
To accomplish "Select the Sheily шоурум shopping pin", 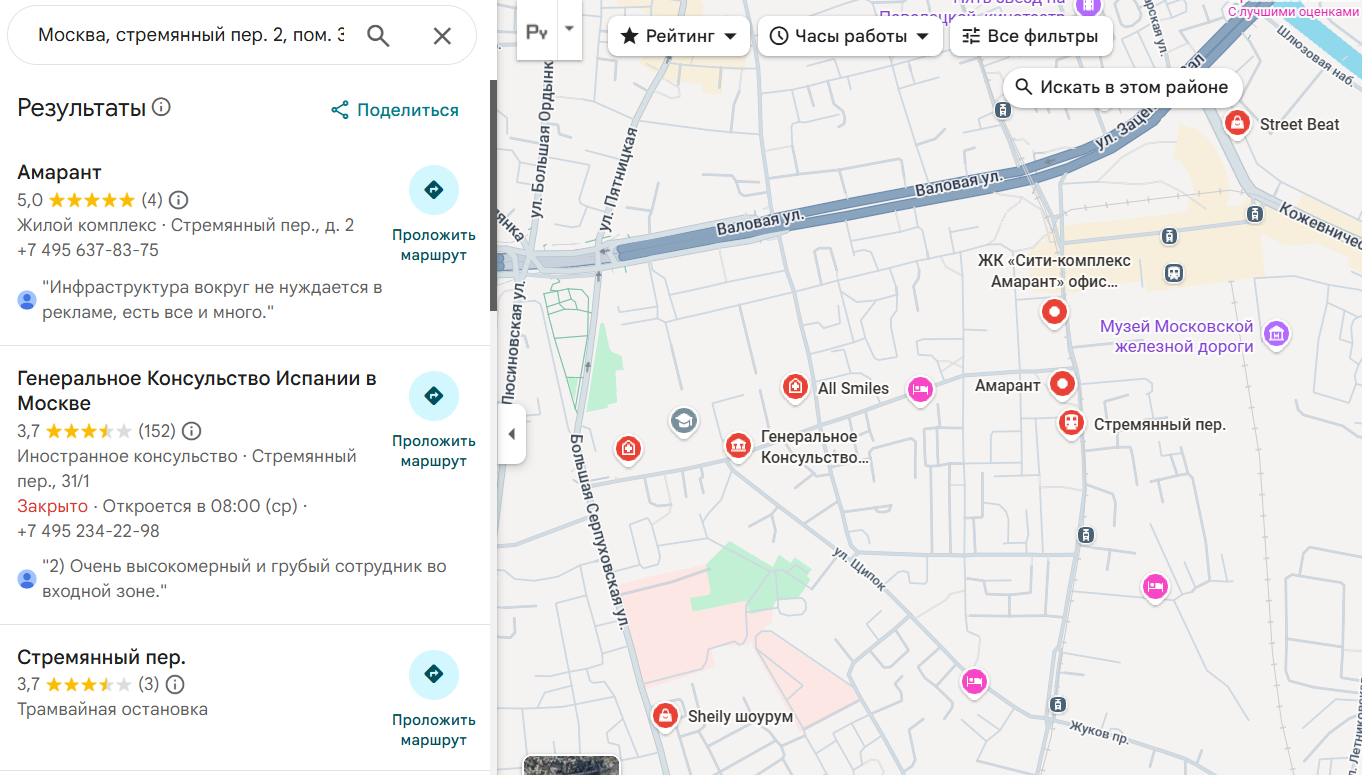I will tap(664, 716).
